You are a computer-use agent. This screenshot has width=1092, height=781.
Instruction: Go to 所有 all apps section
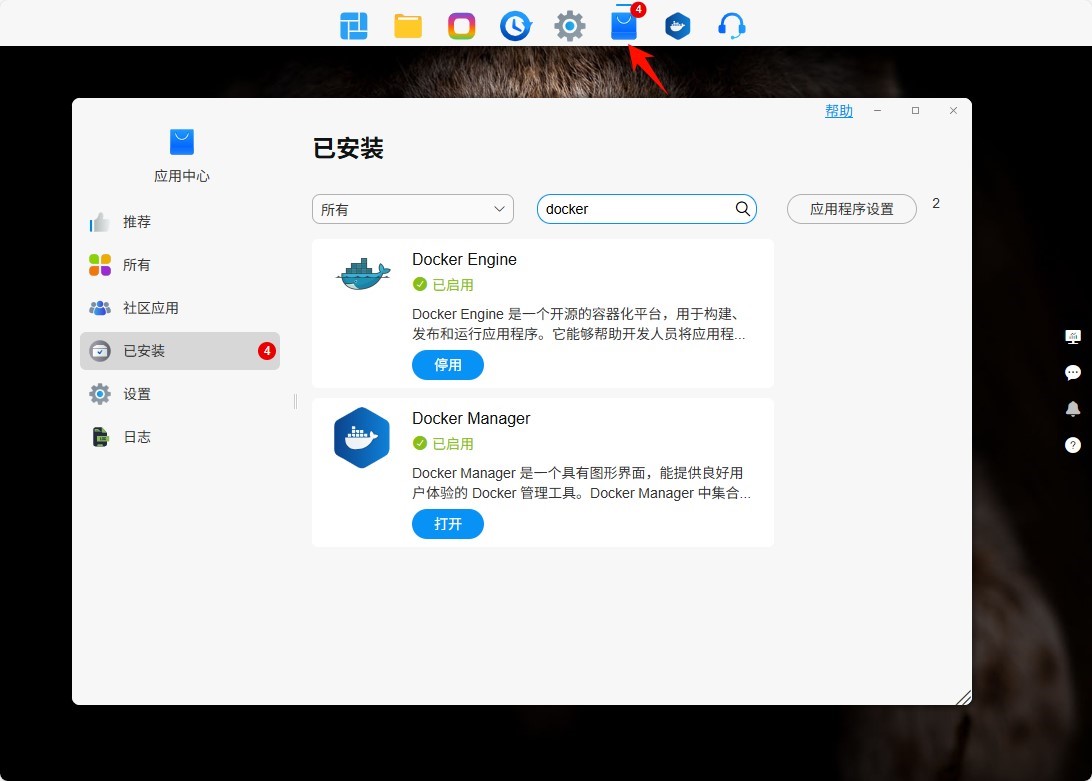click(x=180, y=265)
